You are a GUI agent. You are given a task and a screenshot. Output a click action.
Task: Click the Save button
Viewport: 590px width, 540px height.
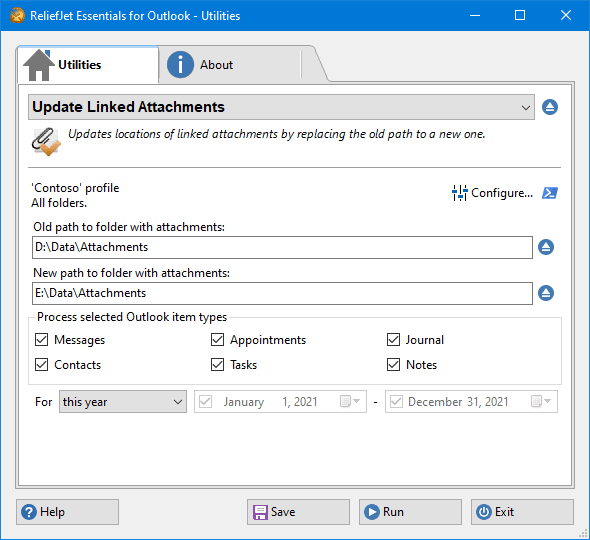pyautogui.click(x=298, y=512)
